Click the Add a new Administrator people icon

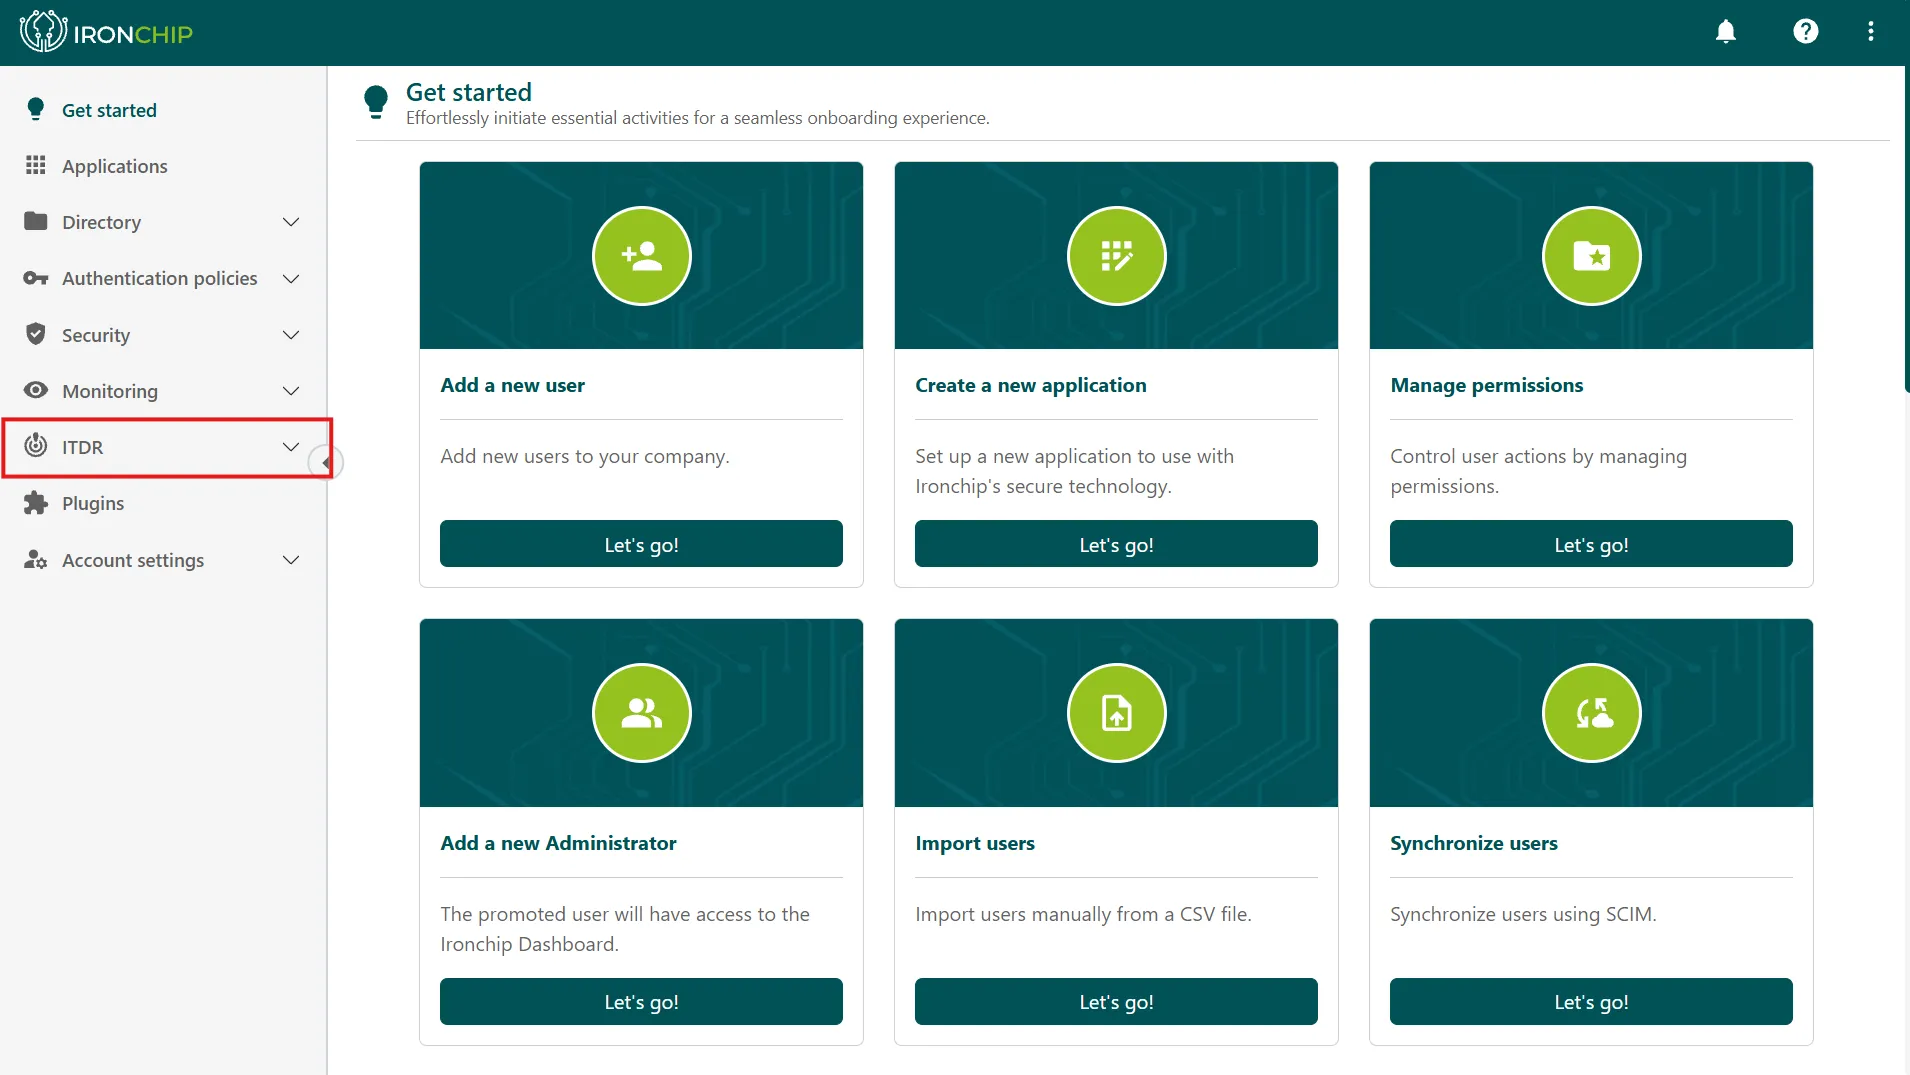coord(642,713)
